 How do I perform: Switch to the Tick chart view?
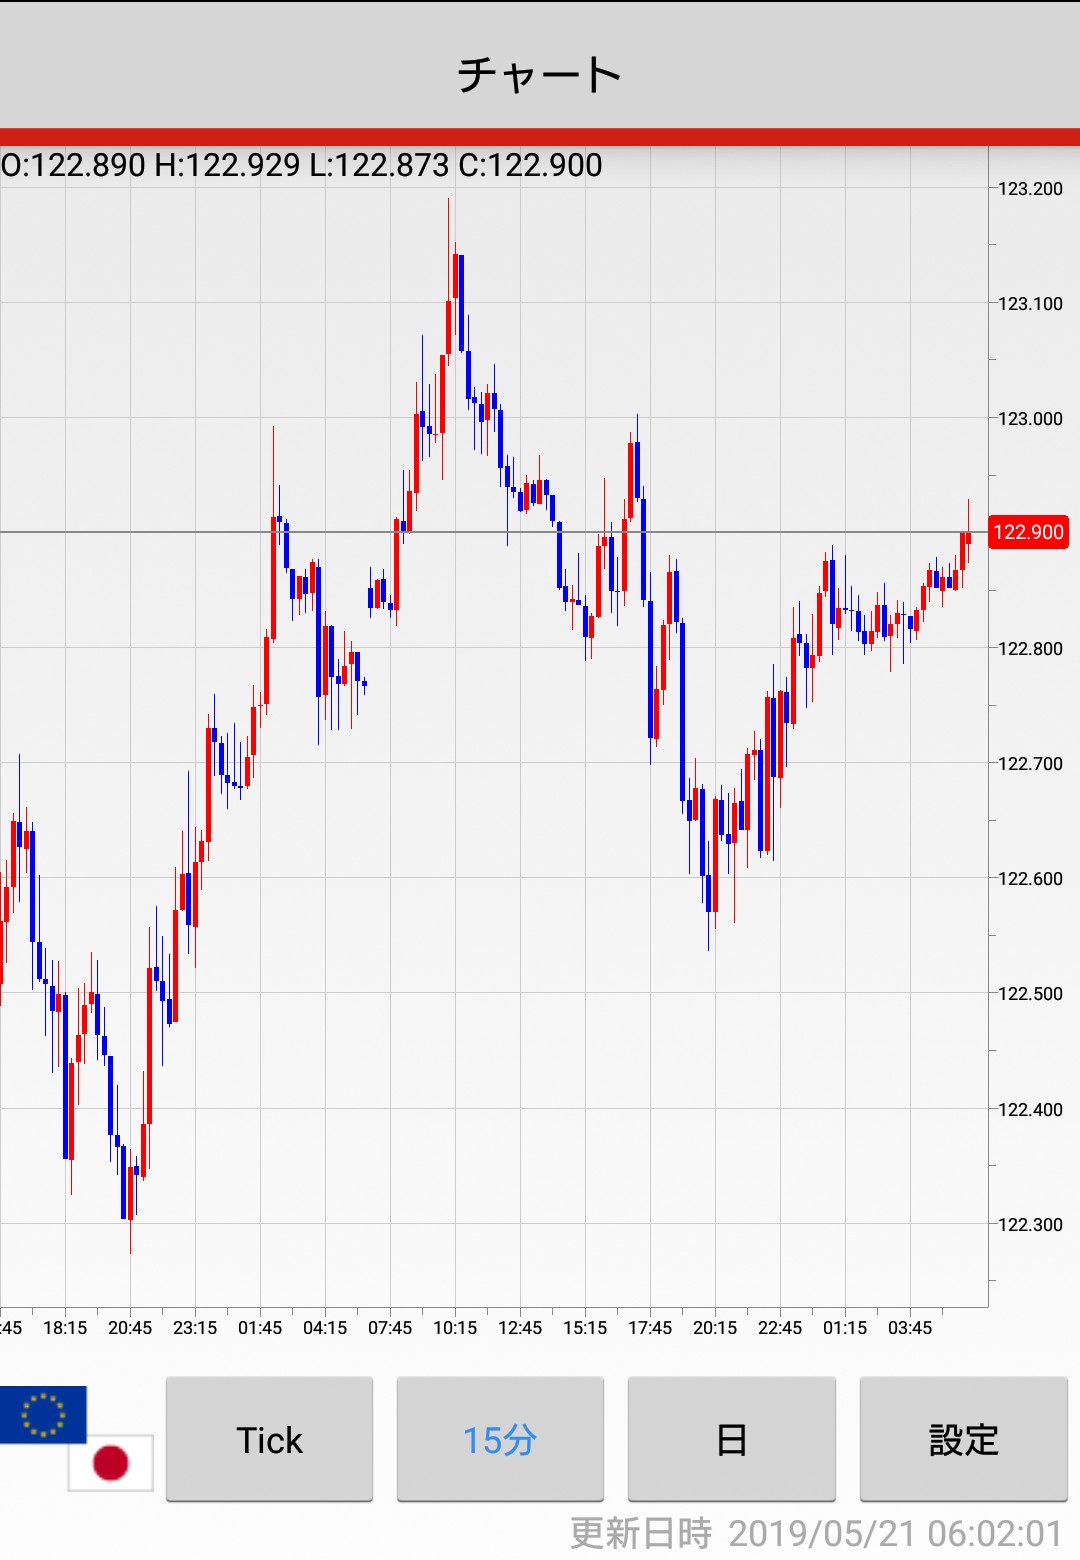pos(269,1439)
